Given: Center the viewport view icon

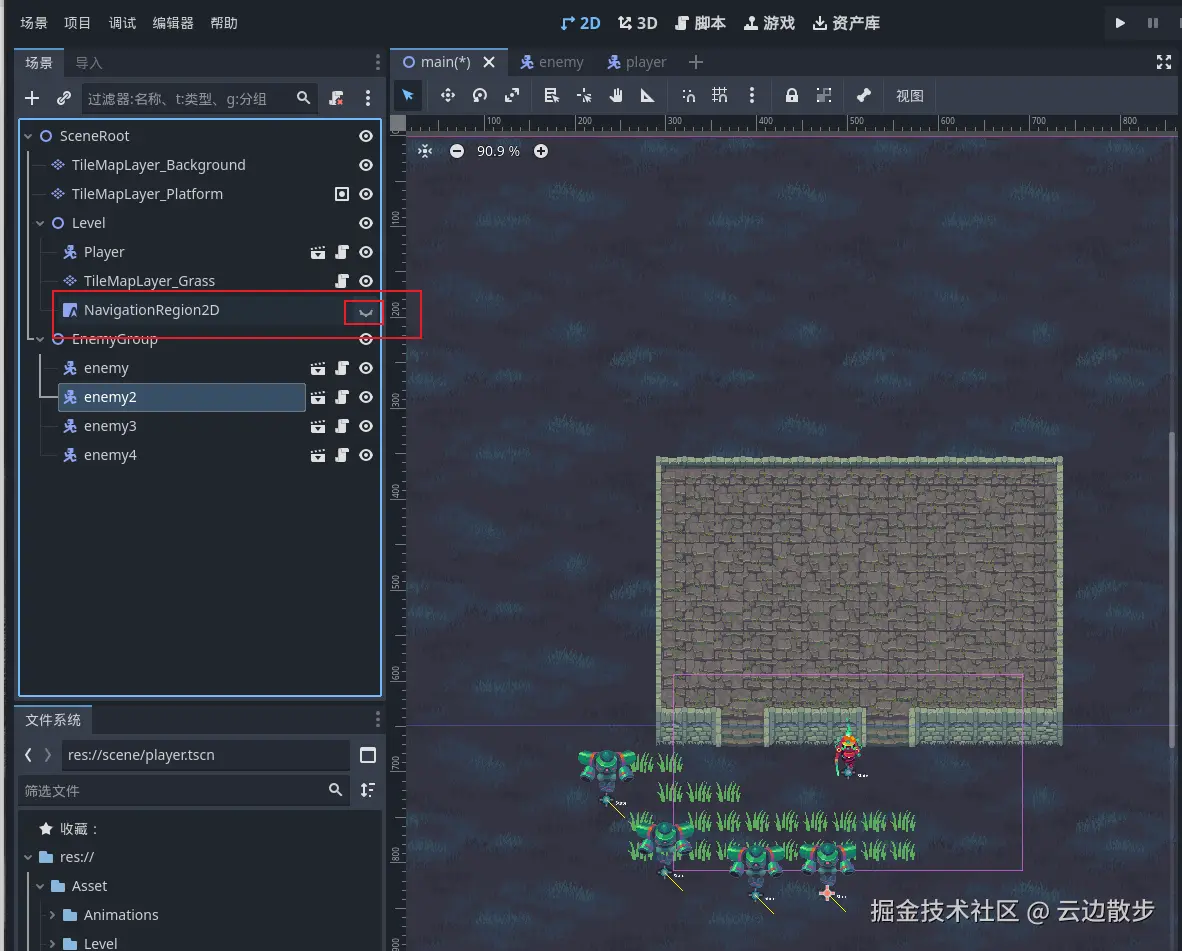Looking at the screenshot, I should 425,151.
